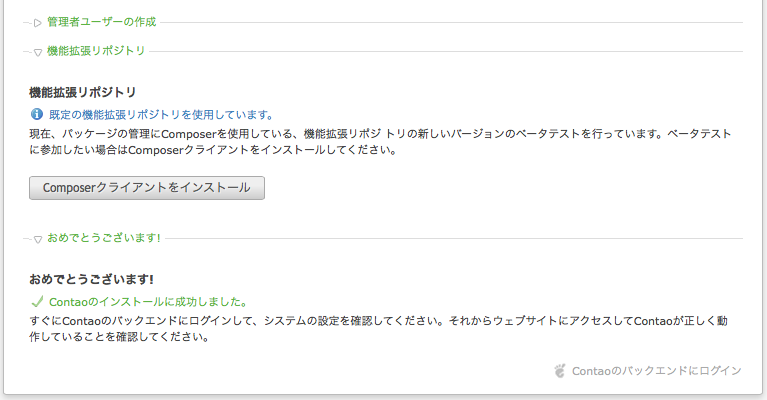Click the green おめでとうございます! legend title
The height and width of the screenshot is (400, 767).
coord(104,238)
